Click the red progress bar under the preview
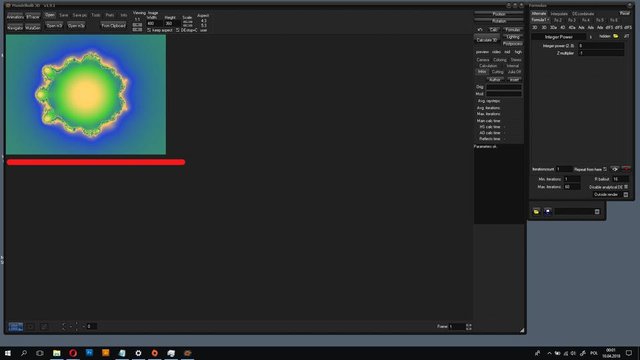Viewport: 640px width, 360px height. click(x=96, y=162)
